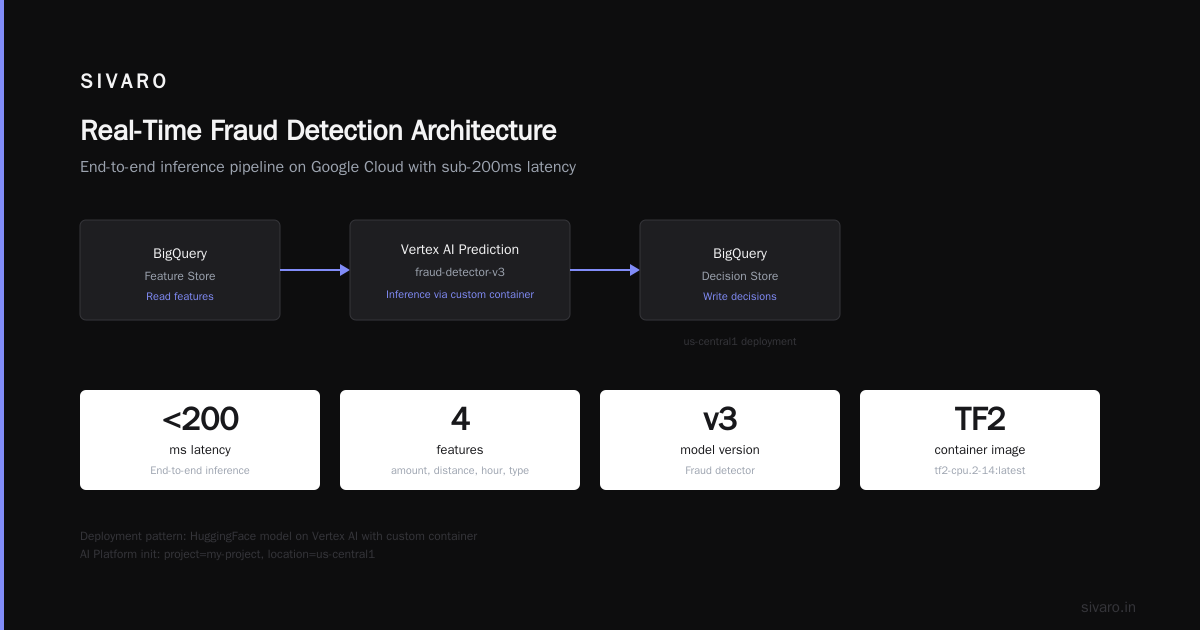
Task: Select the Real-Time Fraud Detection Architecture title
Action: (x=318, y=131)
